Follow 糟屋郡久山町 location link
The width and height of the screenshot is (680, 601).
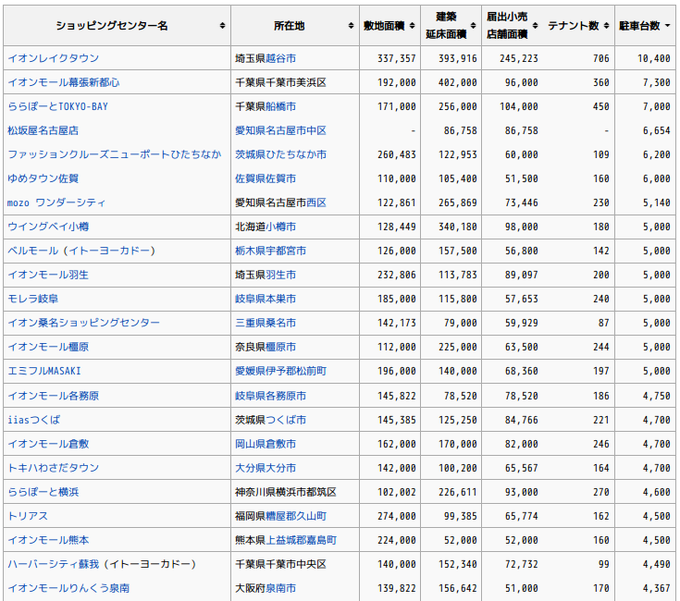296,516
